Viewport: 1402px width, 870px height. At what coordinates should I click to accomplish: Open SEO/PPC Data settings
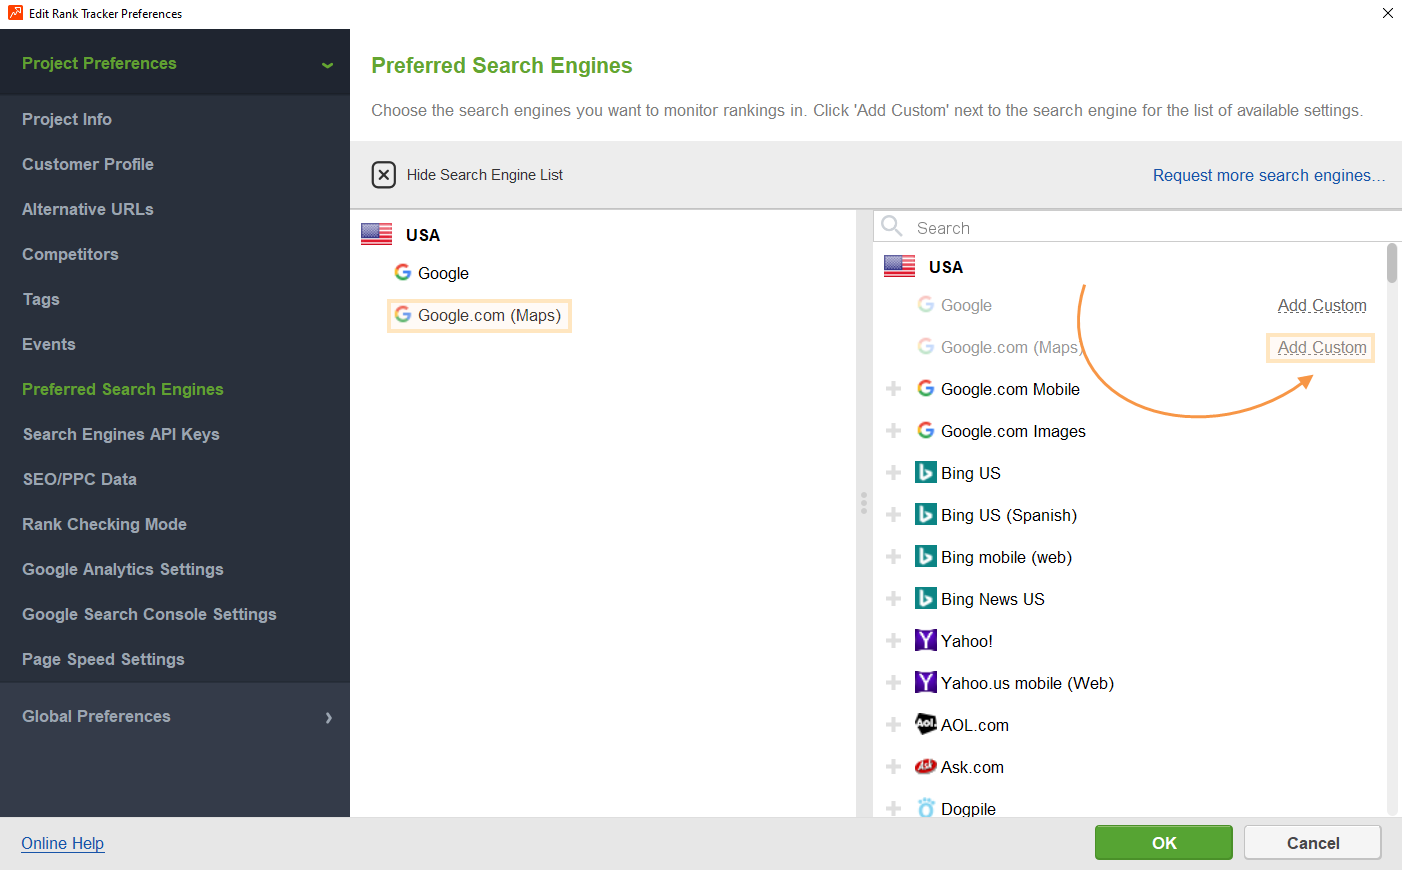[x=80, y=479]
